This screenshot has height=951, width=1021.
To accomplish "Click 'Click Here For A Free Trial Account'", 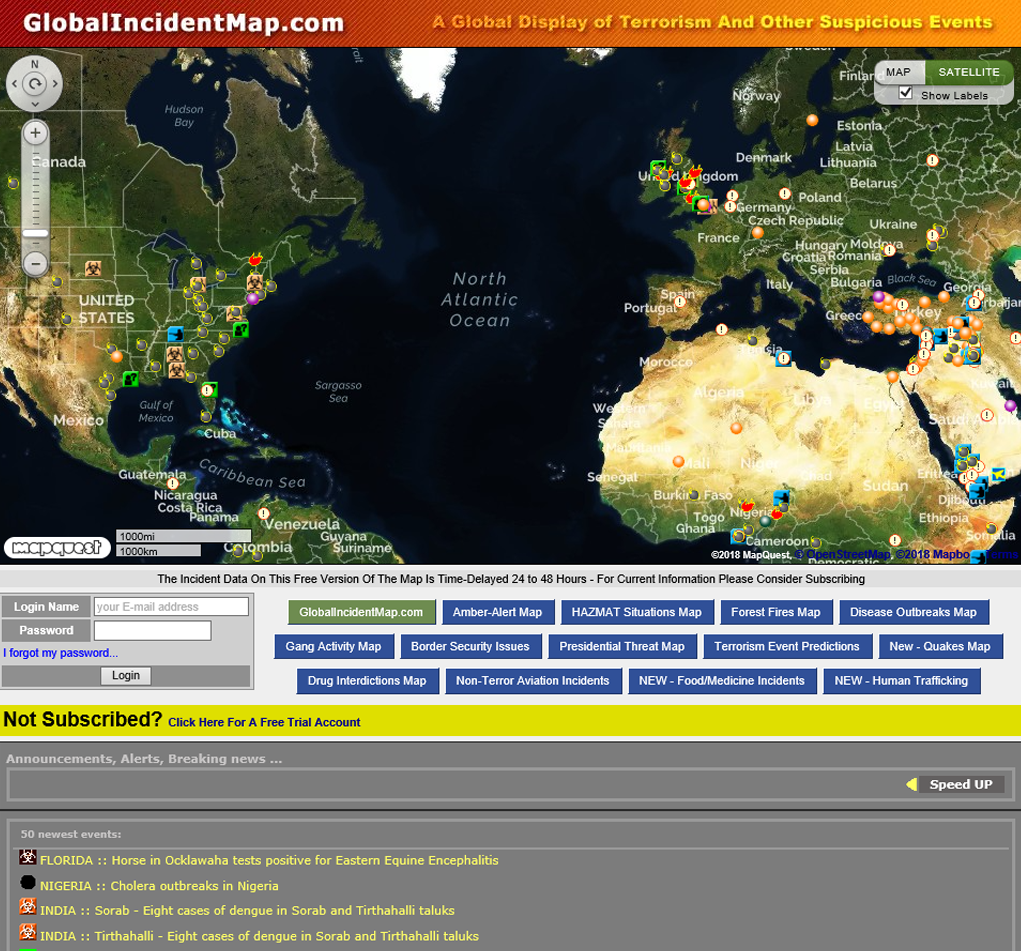I will pos(264,722).
